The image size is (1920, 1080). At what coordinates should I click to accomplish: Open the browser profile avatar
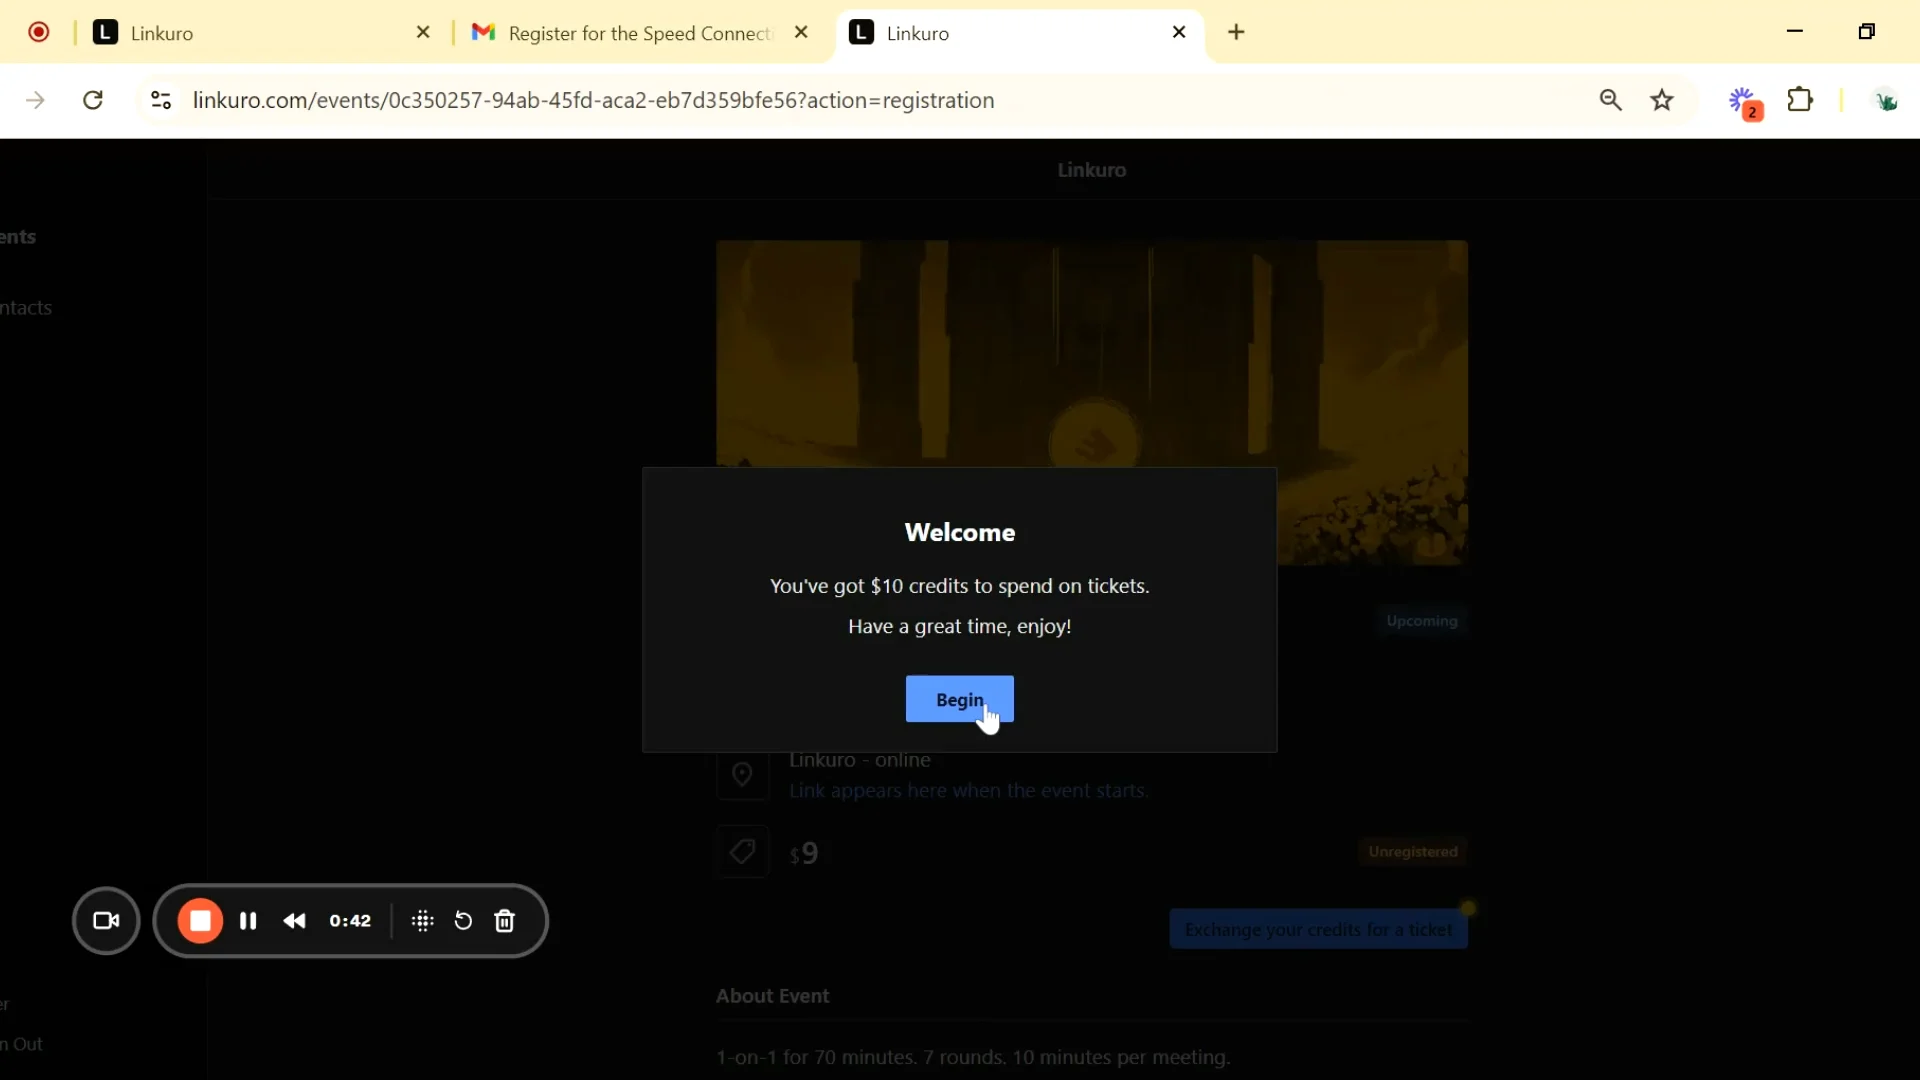point(1885,100)
